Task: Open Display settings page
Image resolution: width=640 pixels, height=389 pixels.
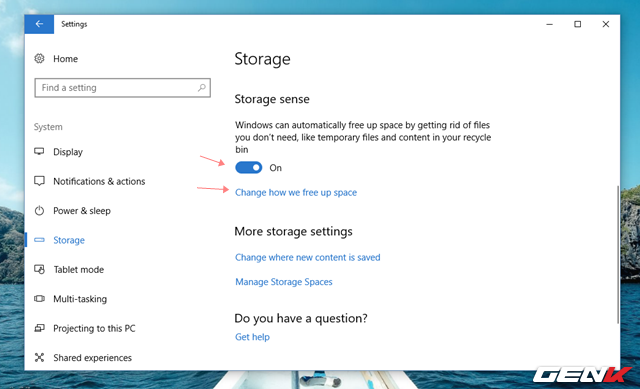Action: pyautogui.click(x=68, y=152)
